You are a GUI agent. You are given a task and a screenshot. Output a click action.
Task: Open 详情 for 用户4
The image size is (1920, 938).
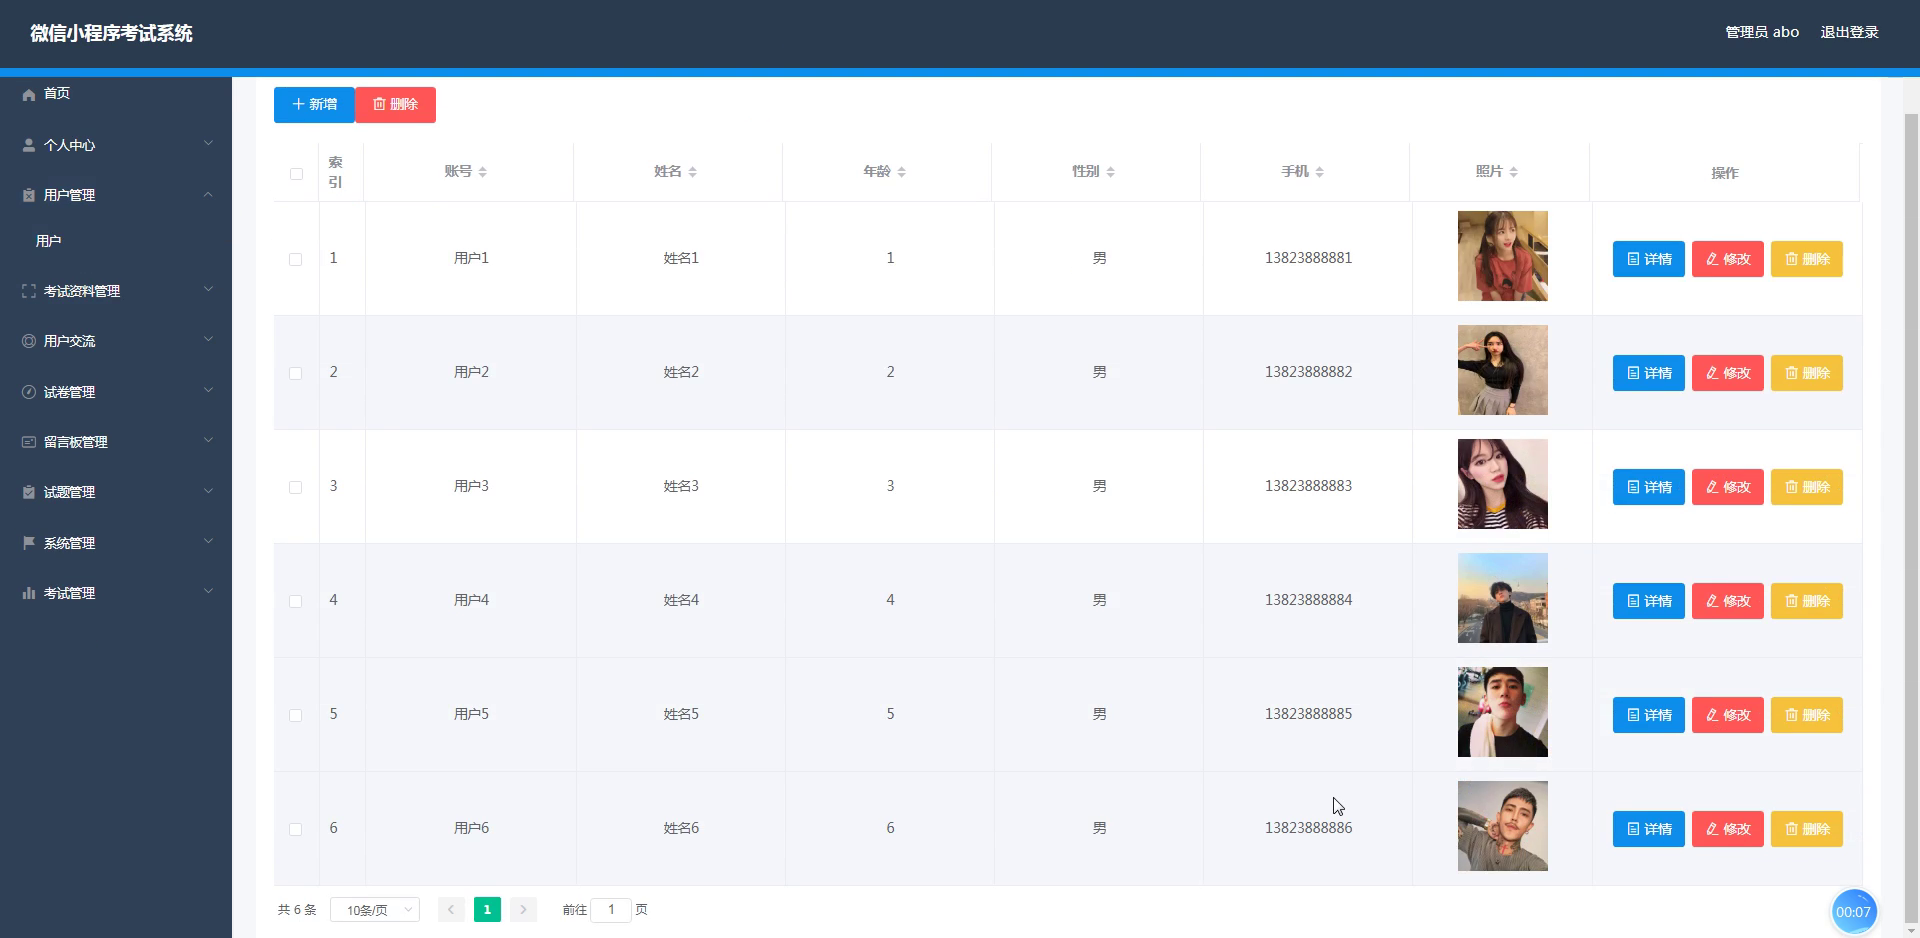tap(1648, 601)
